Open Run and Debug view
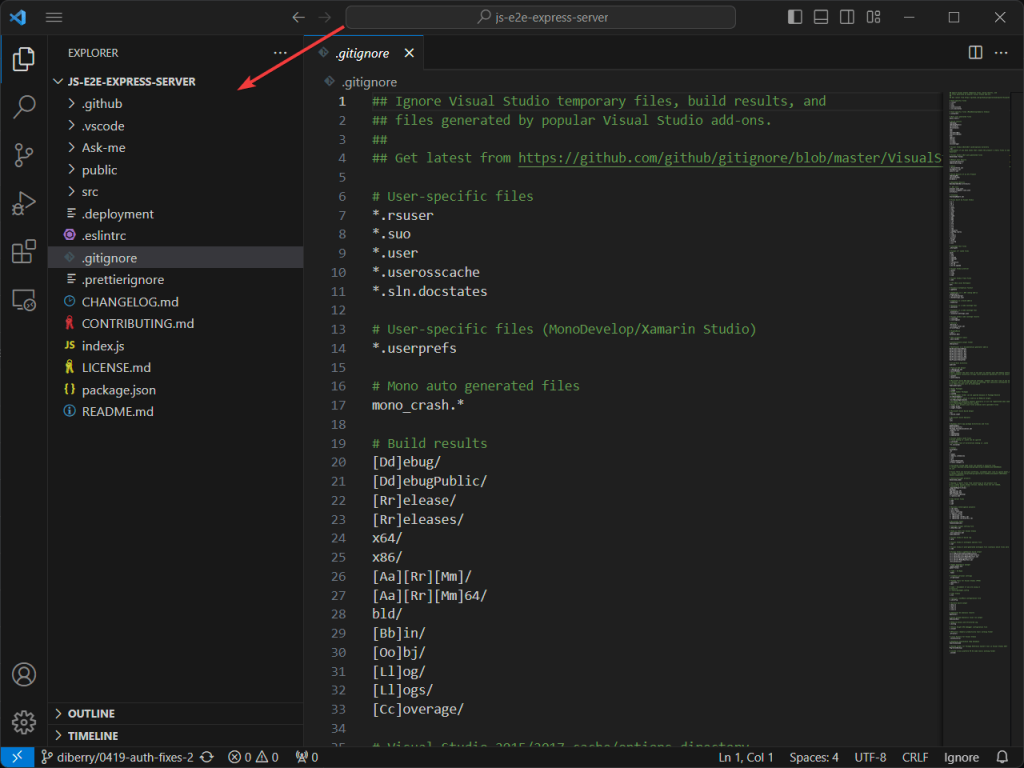 [24, 203]
